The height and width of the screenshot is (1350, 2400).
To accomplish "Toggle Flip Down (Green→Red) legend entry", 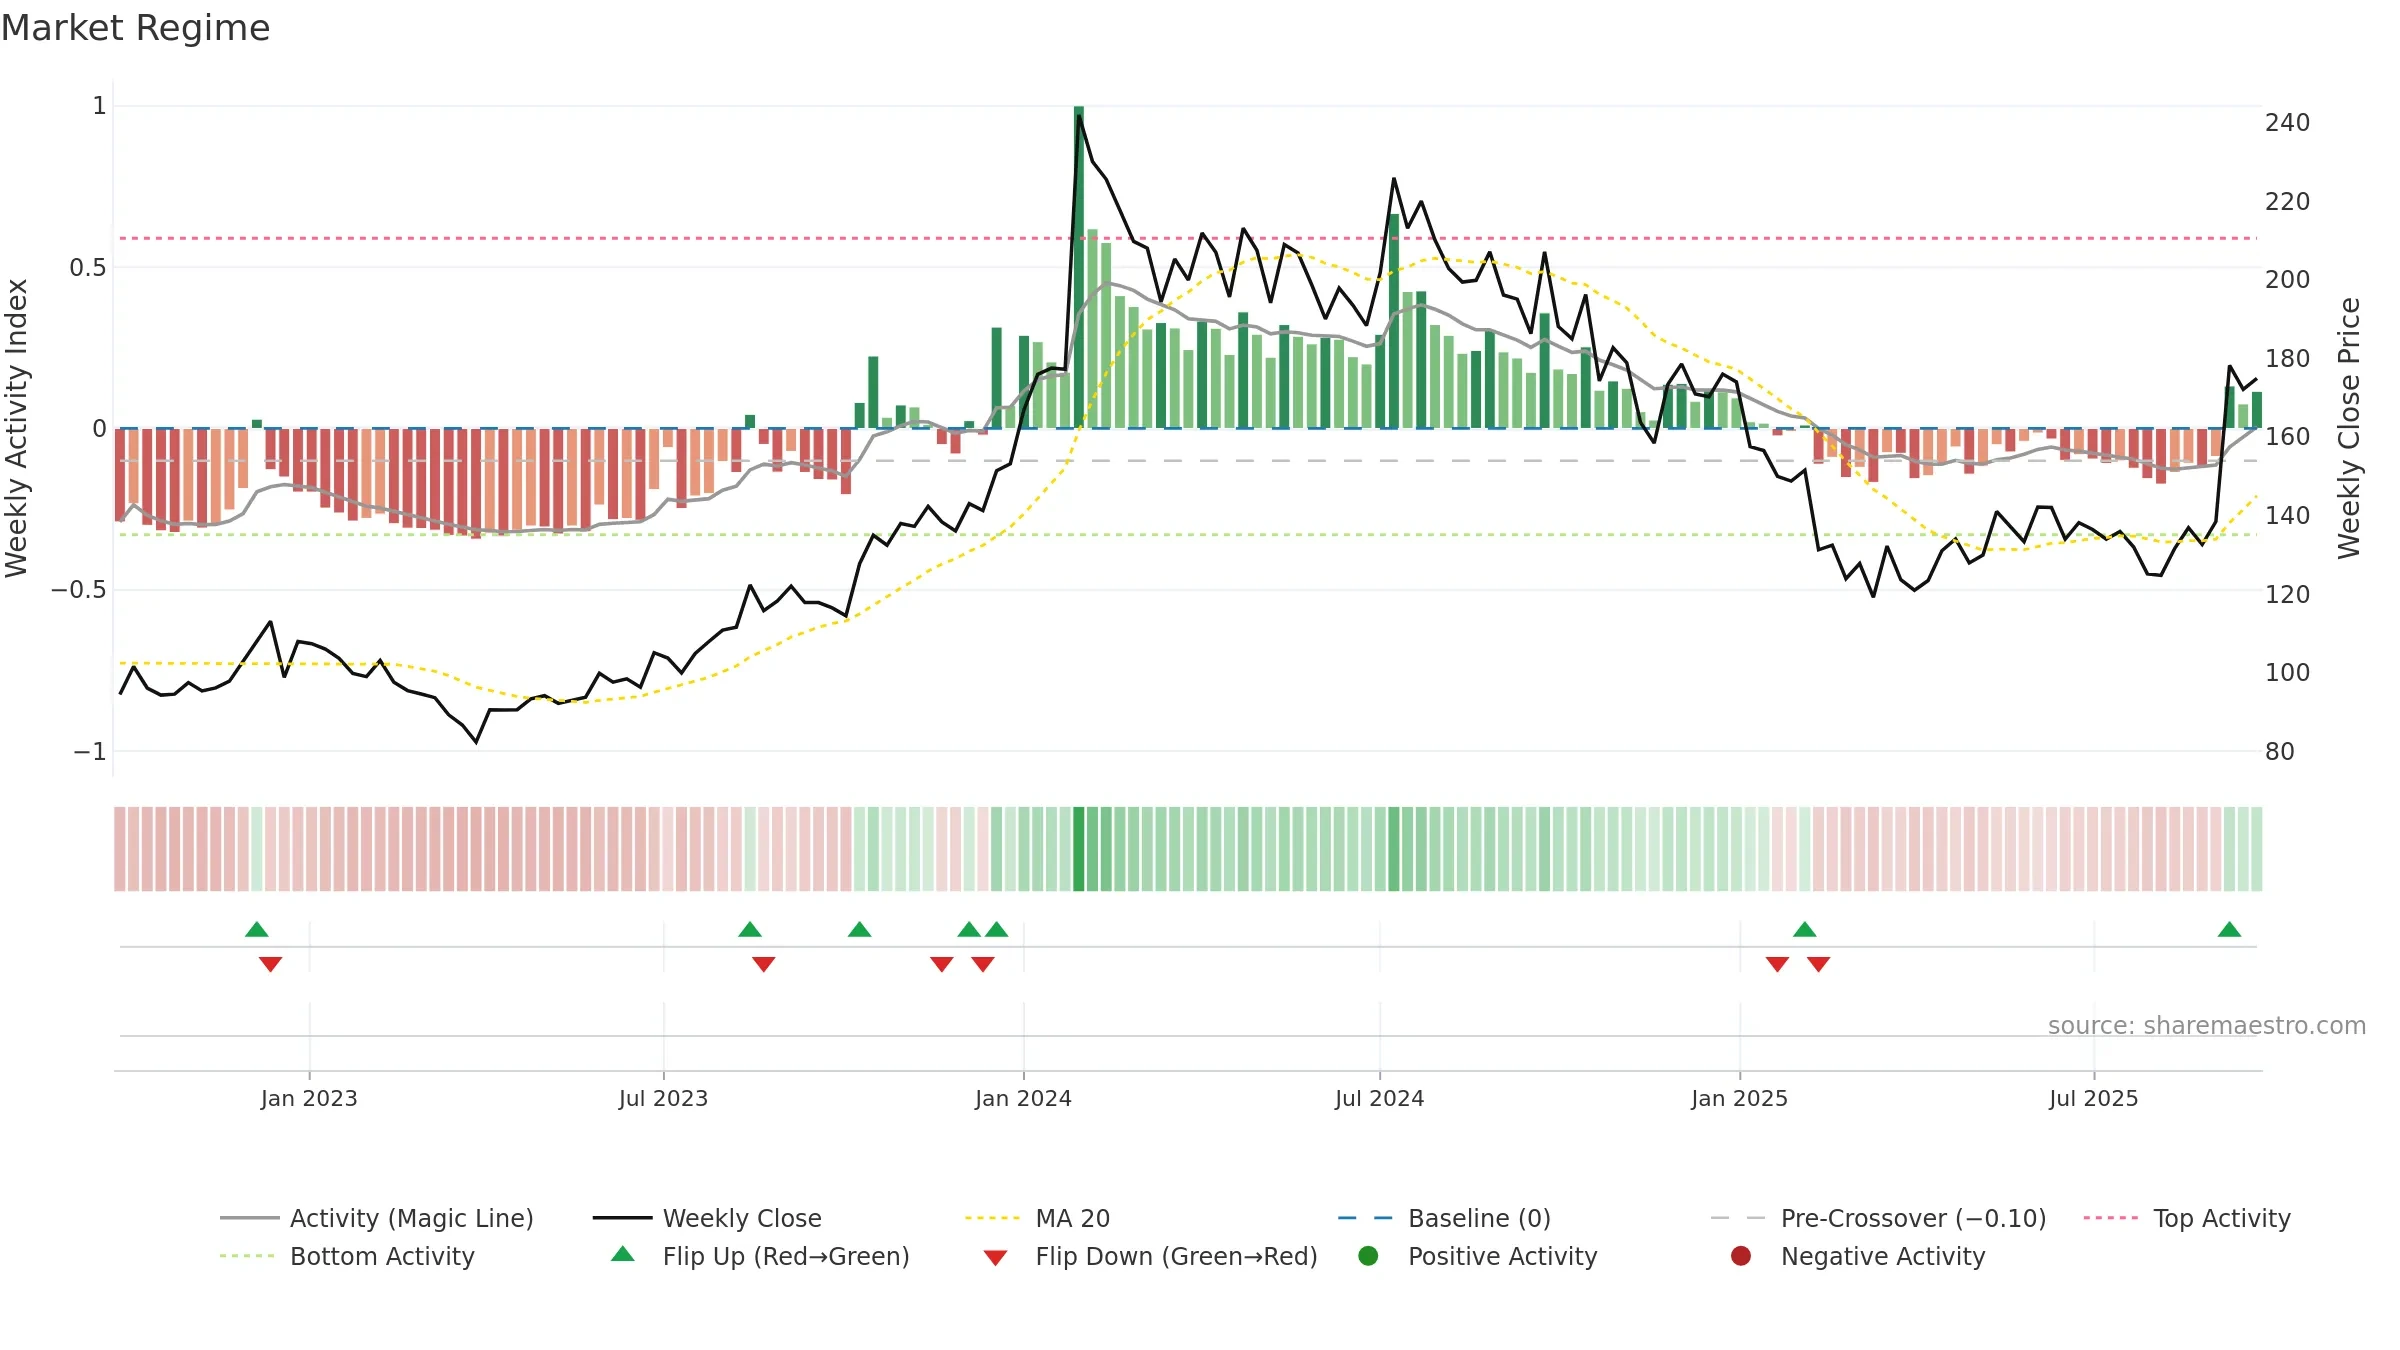I will pos(1150,1256).
